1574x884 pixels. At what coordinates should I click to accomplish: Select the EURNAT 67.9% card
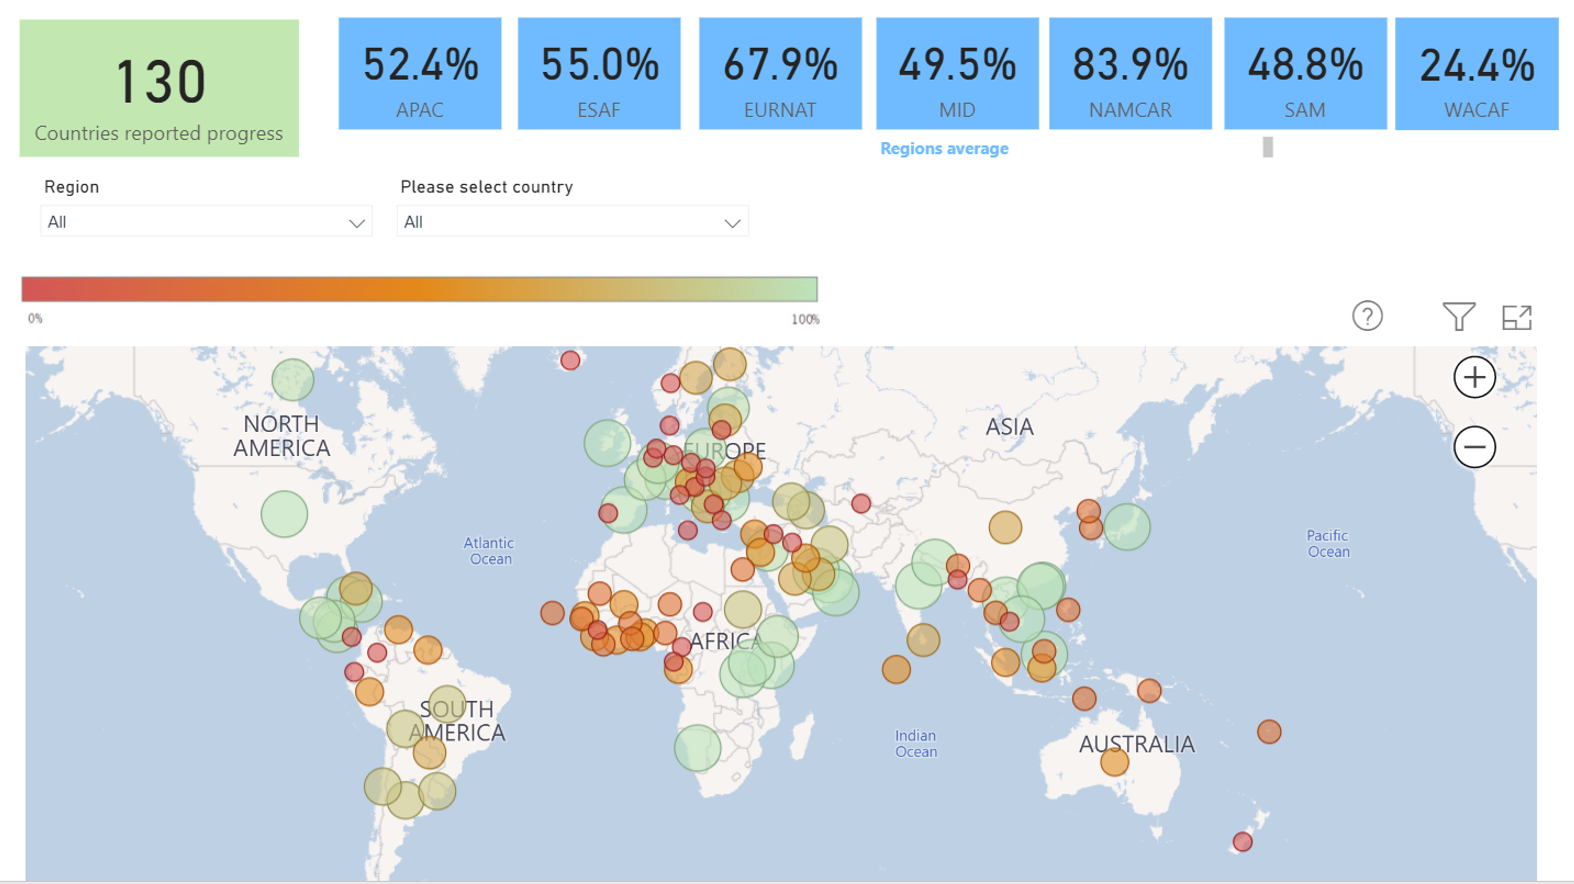coord(780,74)
